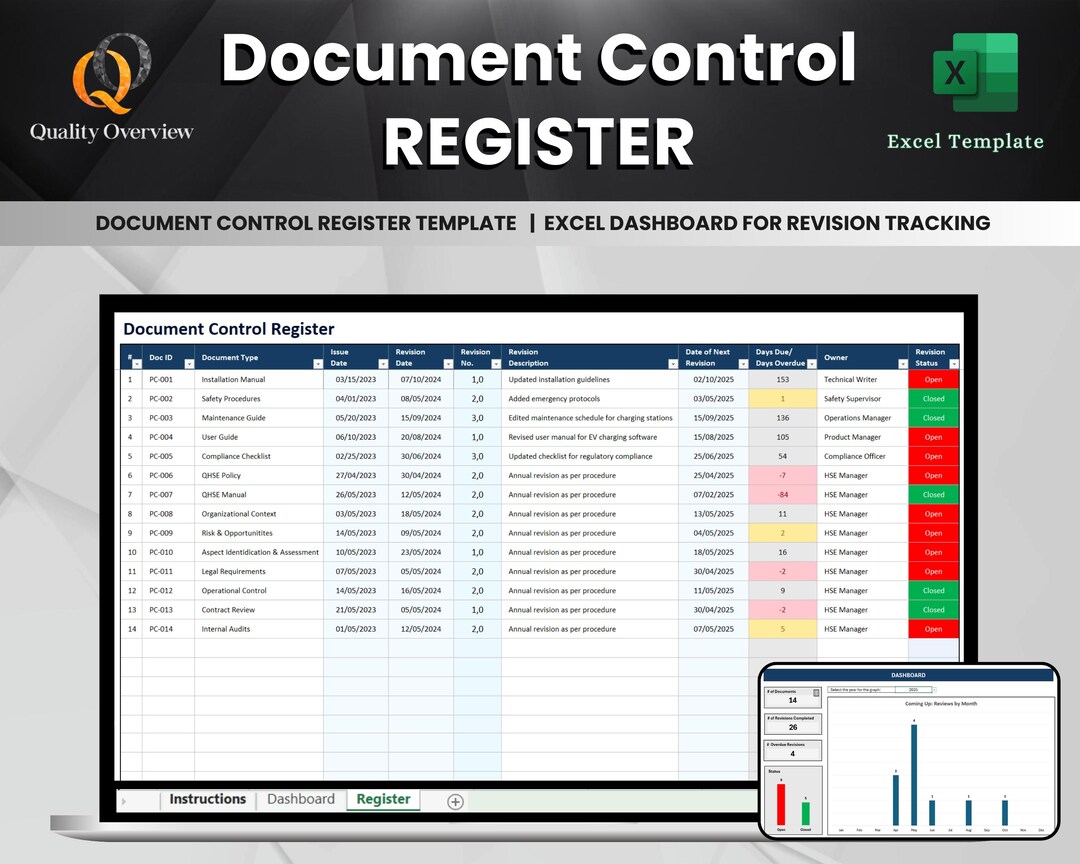Open the Date of Next Revision filter dropdown
1080x864 pixels.
(x=742, y=363)
